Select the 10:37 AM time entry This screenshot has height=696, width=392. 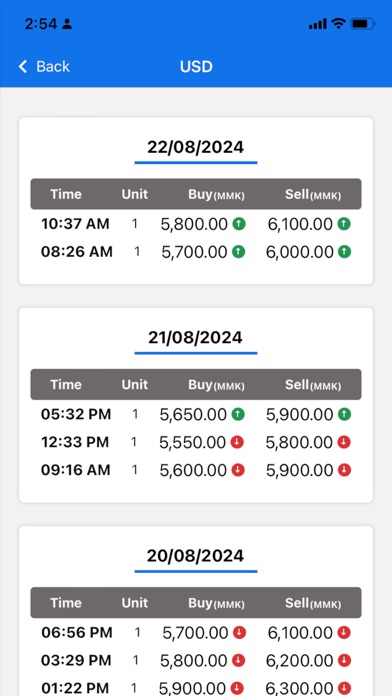(75, 224)
